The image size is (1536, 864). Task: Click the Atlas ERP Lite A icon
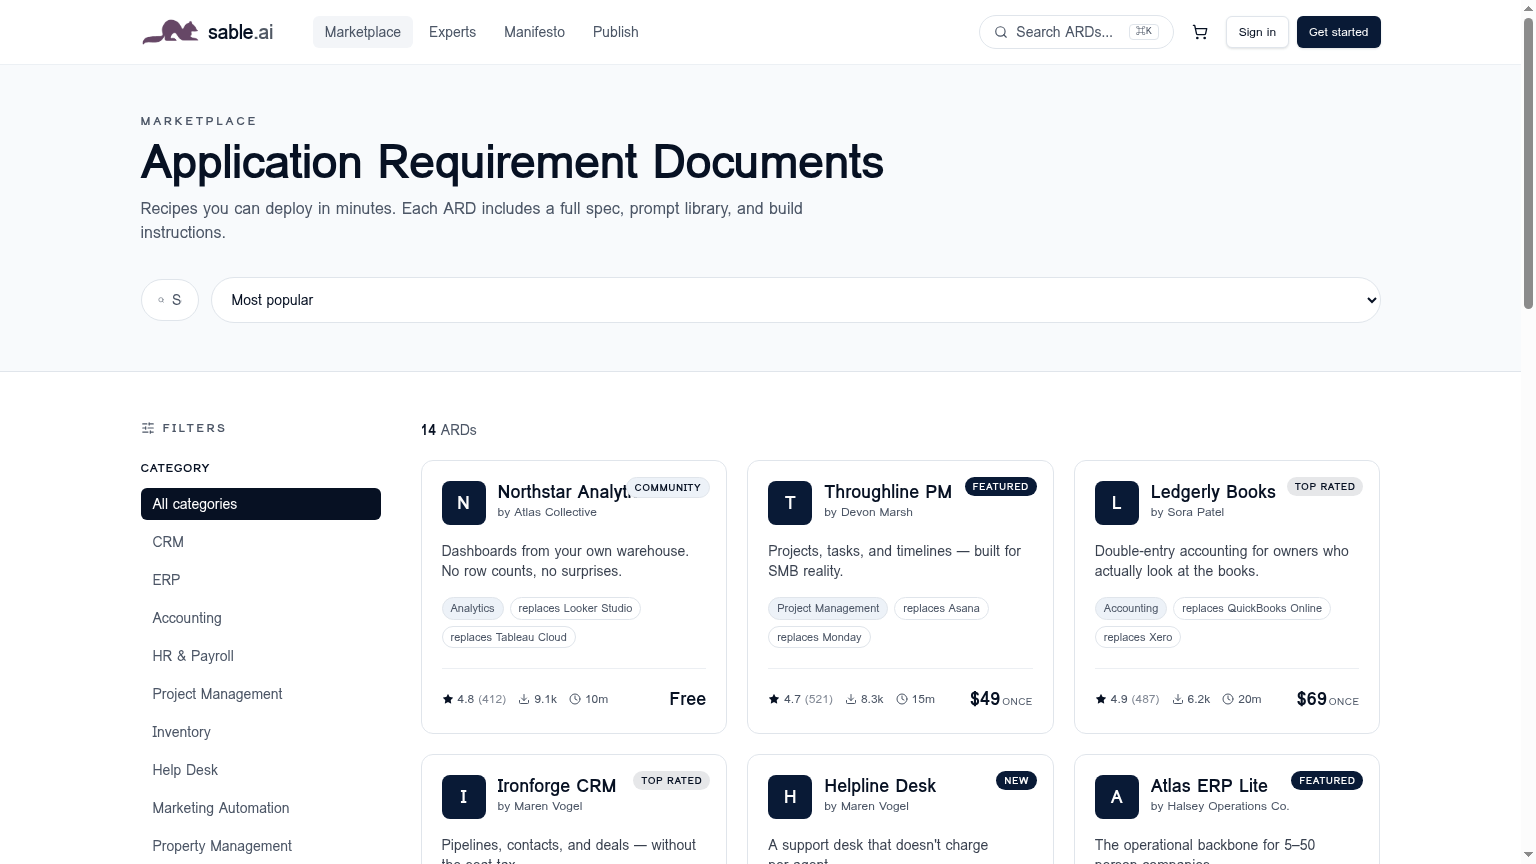1116,797
